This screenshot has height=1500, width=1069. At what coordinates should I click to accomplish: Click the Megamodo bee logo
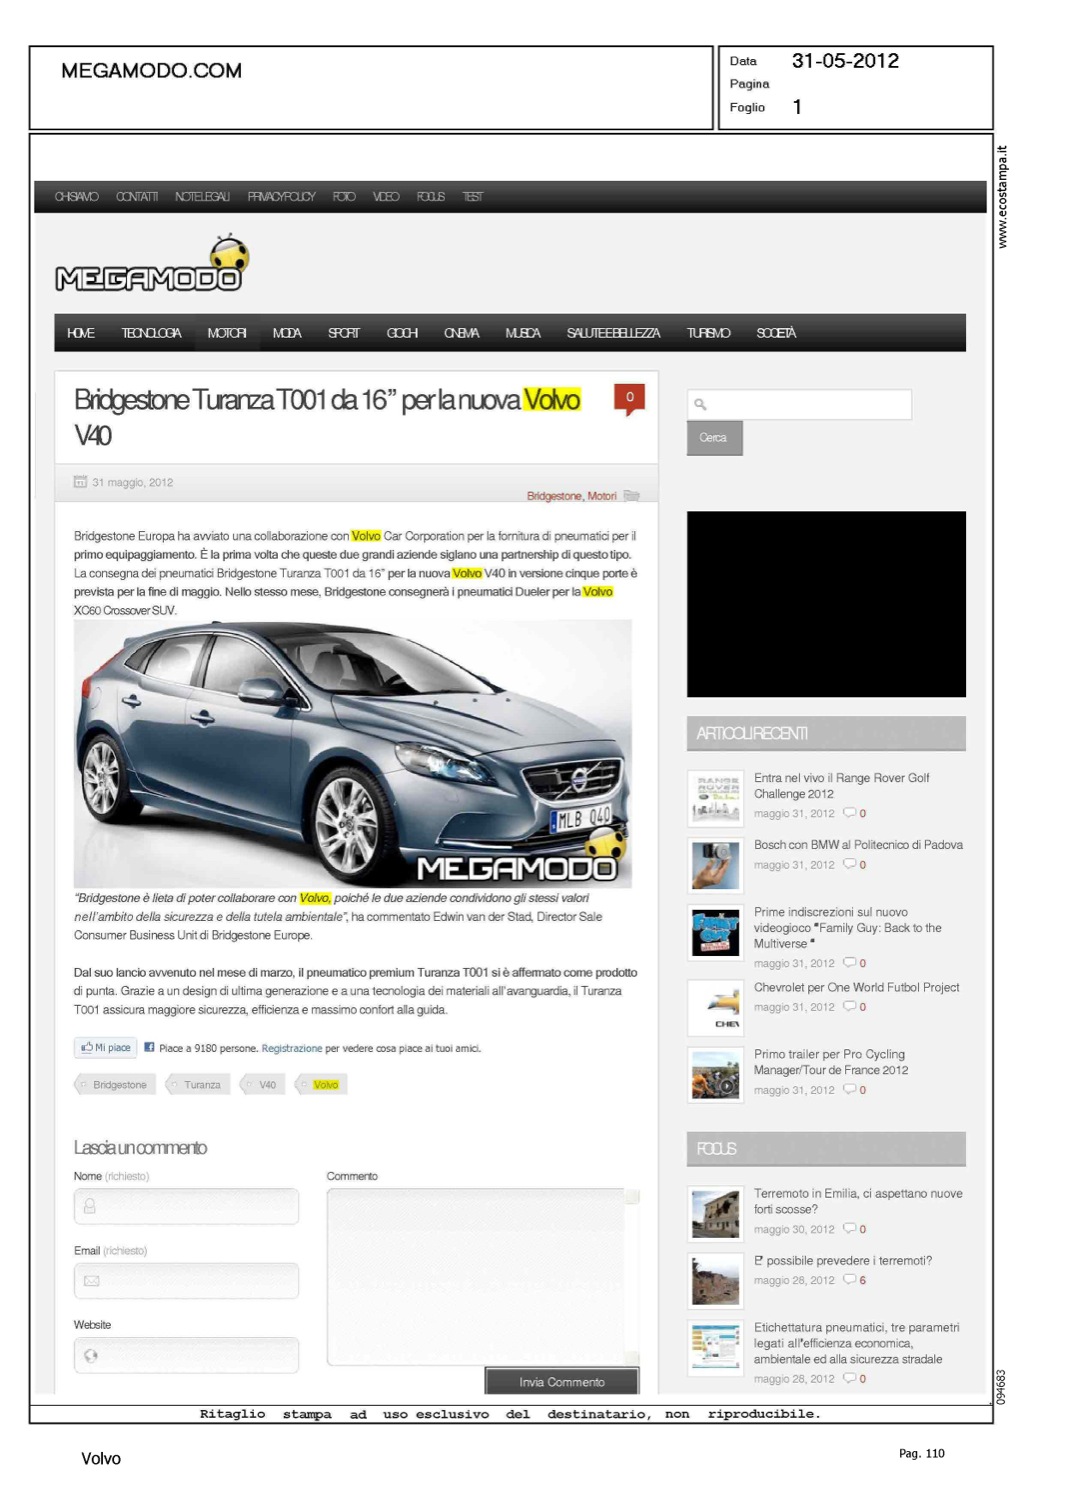coord(150,268)
